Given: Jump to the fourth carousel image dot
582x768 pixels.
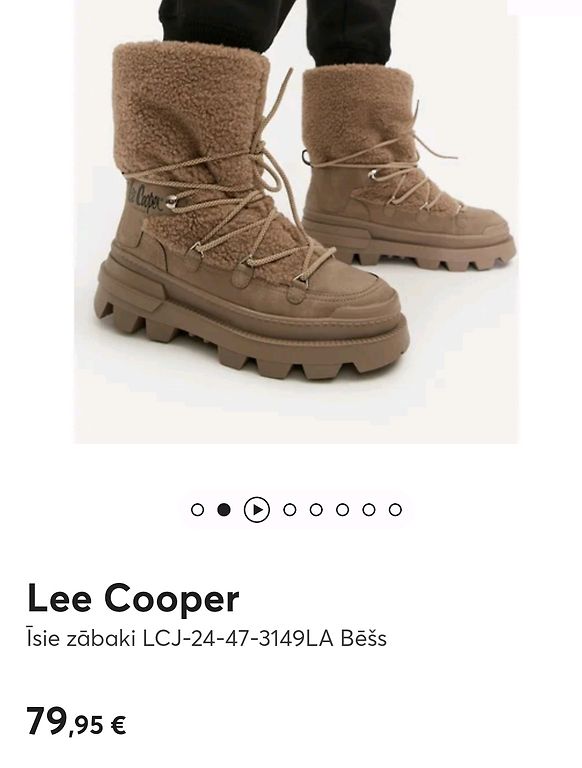Looking at the screenshot, I should pyautogui.click(x=290, y=510).
